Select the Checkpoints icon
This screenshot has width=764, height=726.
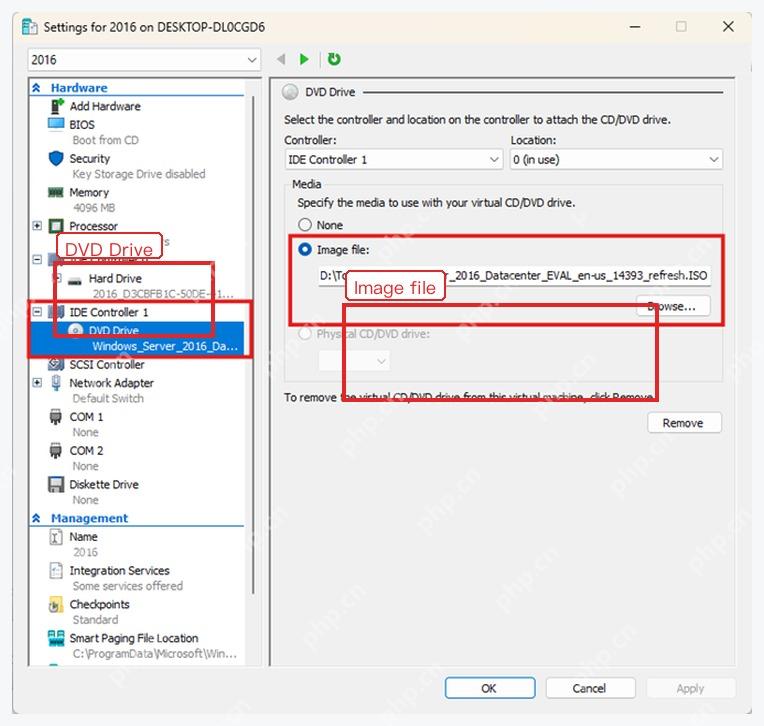(56, 605)
